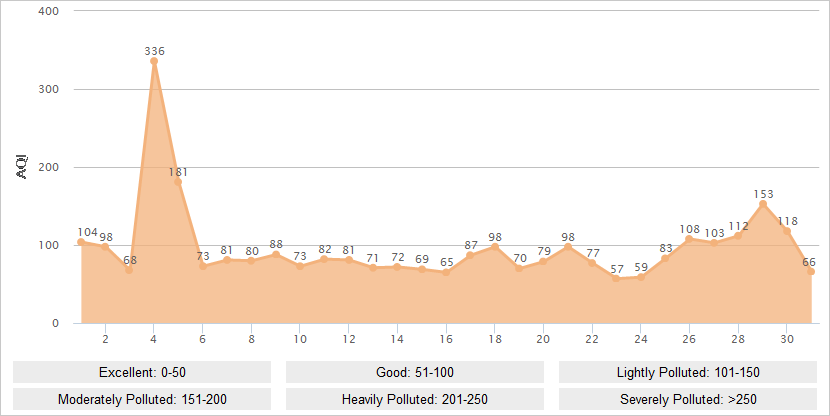Click the data point marker under 118
The image size is (830, 416).
(x=787, y=231)
